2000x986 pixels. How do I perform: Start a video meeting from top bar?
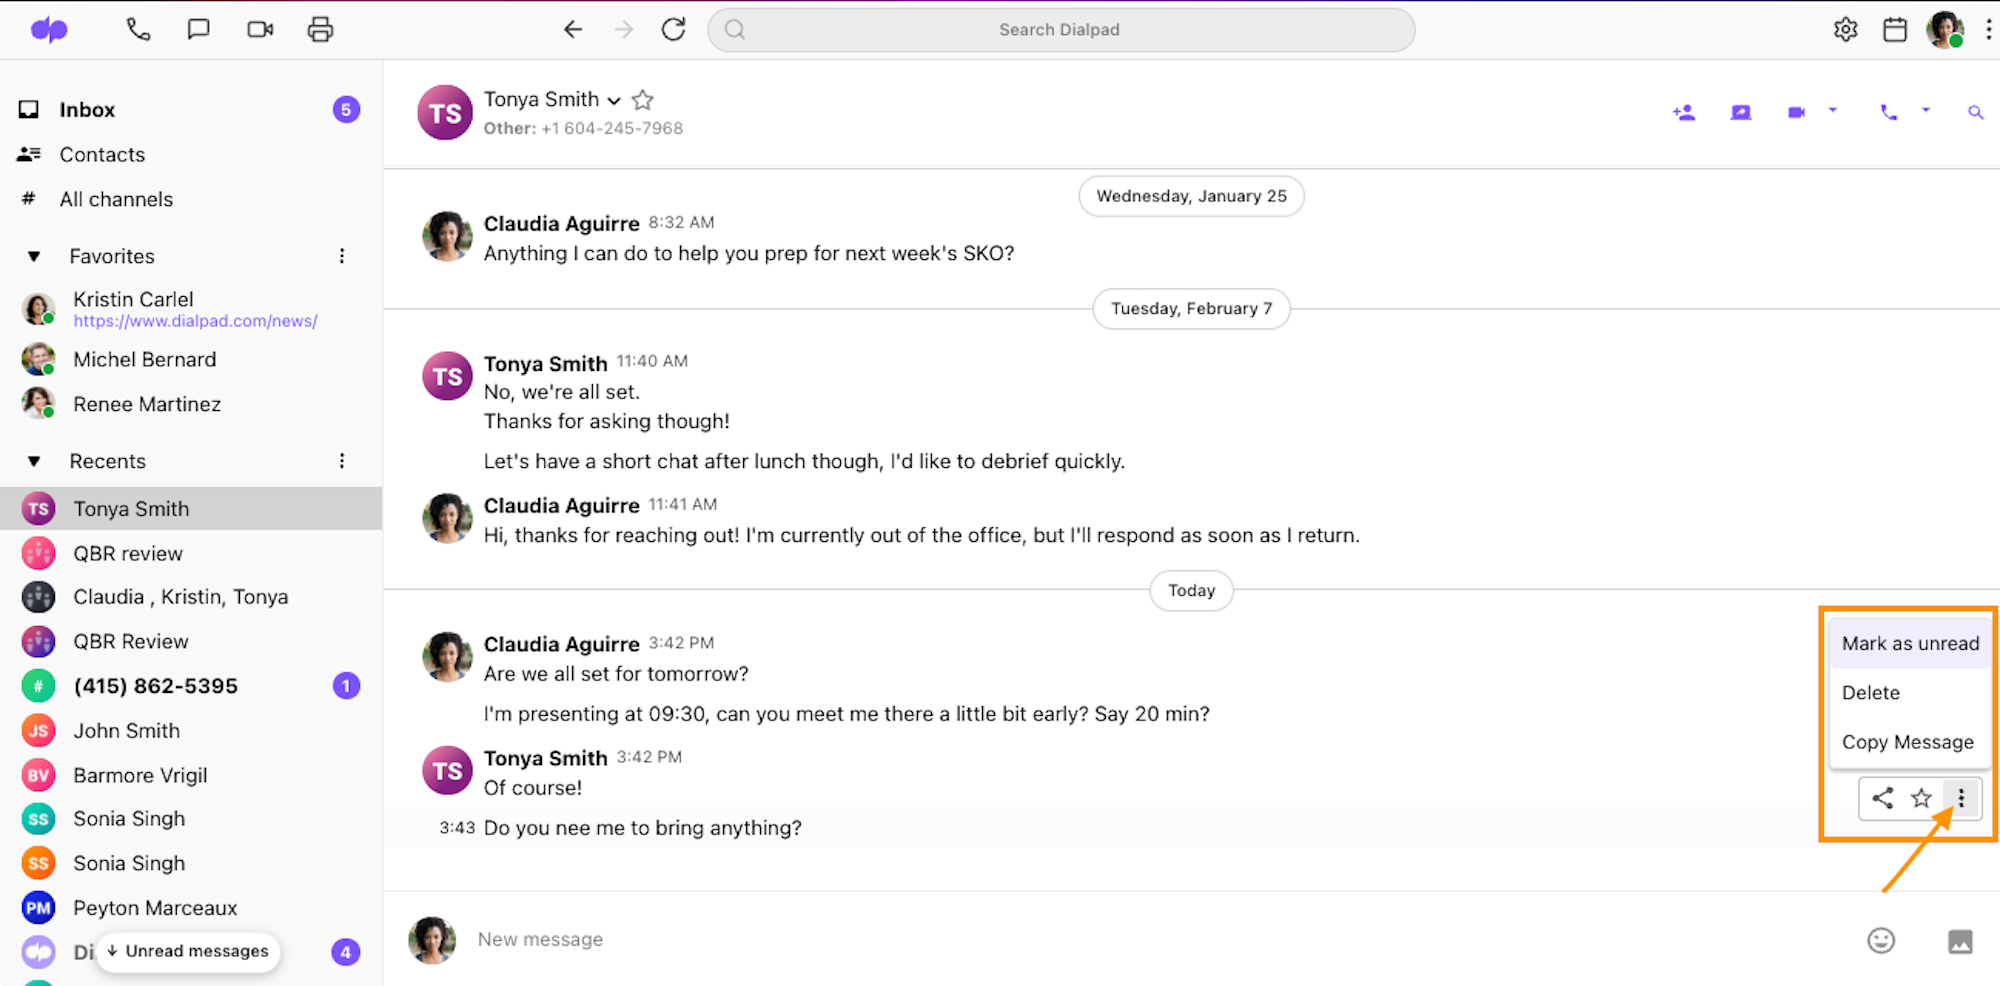pyautogui.click(x=260, y=30)
